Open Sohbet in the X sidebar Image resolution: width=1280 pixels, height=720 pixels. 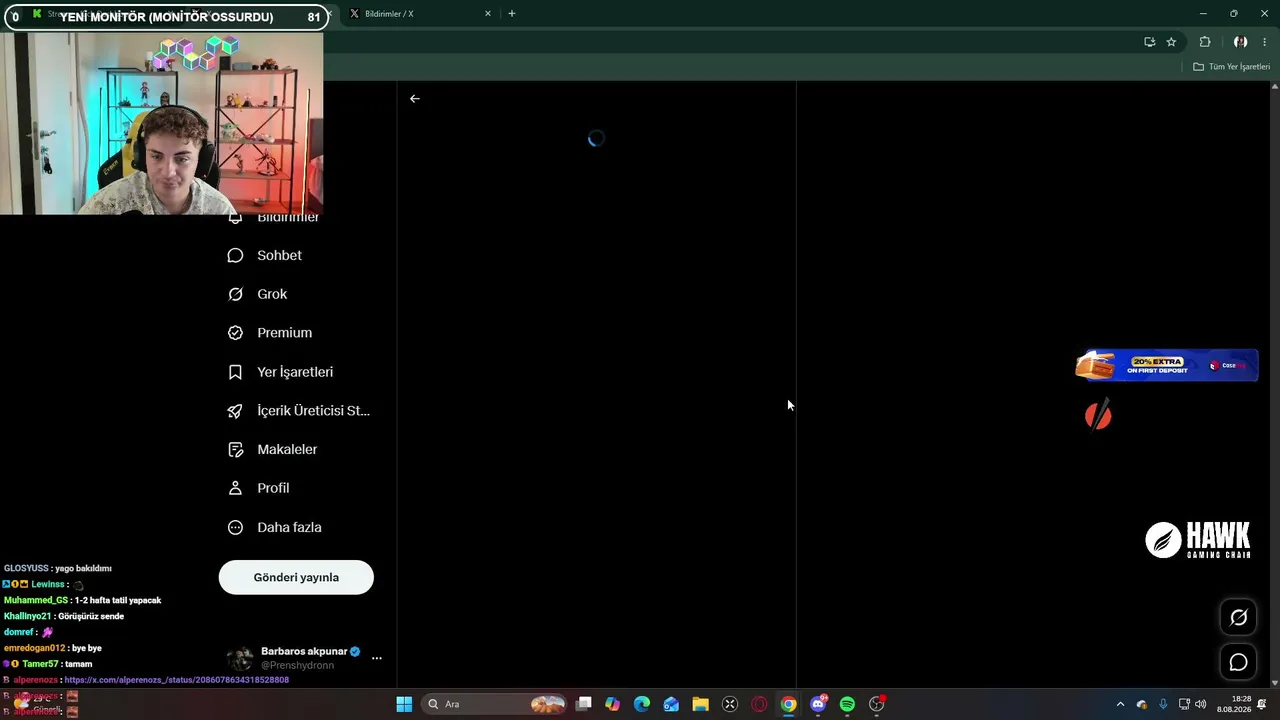[x=279, y=255]
